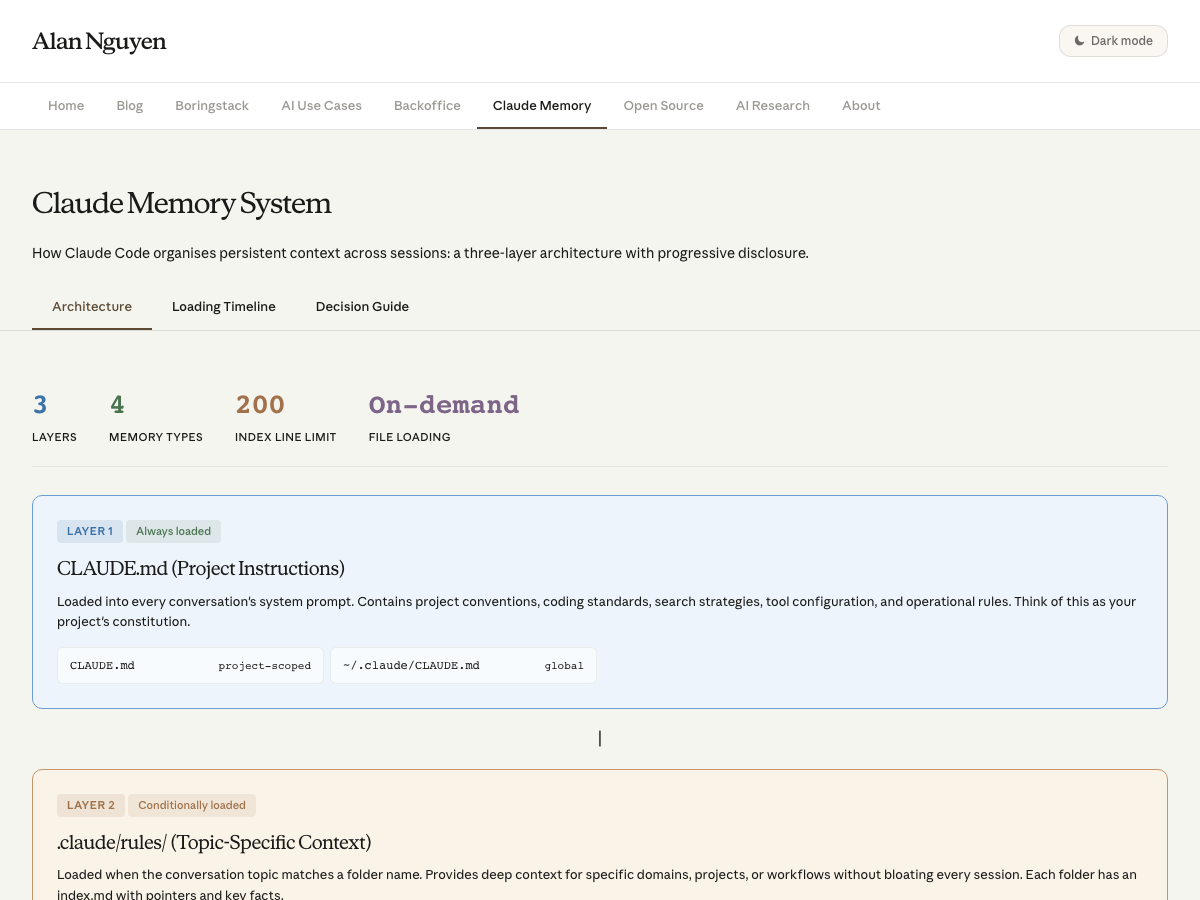The width and height of the screenshot is (1200, 900).
Task: Select the Architecture tab
Action: (x=92, y=306)
